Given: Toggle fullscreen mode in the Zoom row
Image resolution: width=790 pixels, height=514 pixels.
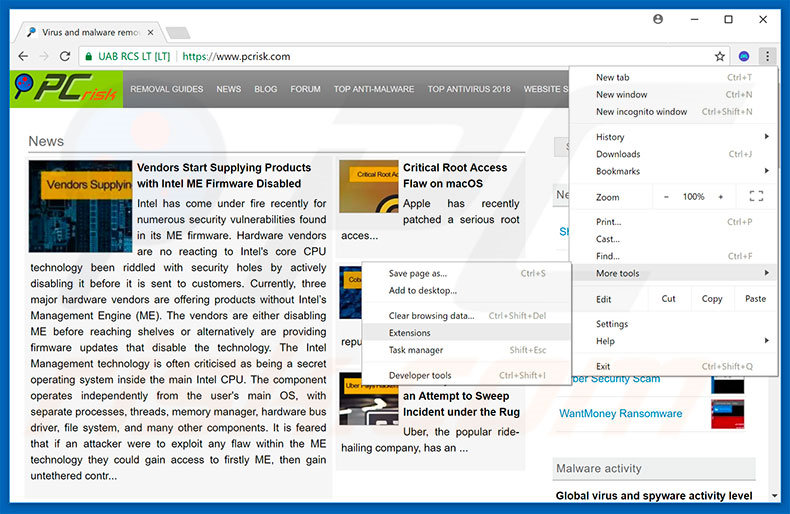Looking at the screenshot, I should click(756, 197).
